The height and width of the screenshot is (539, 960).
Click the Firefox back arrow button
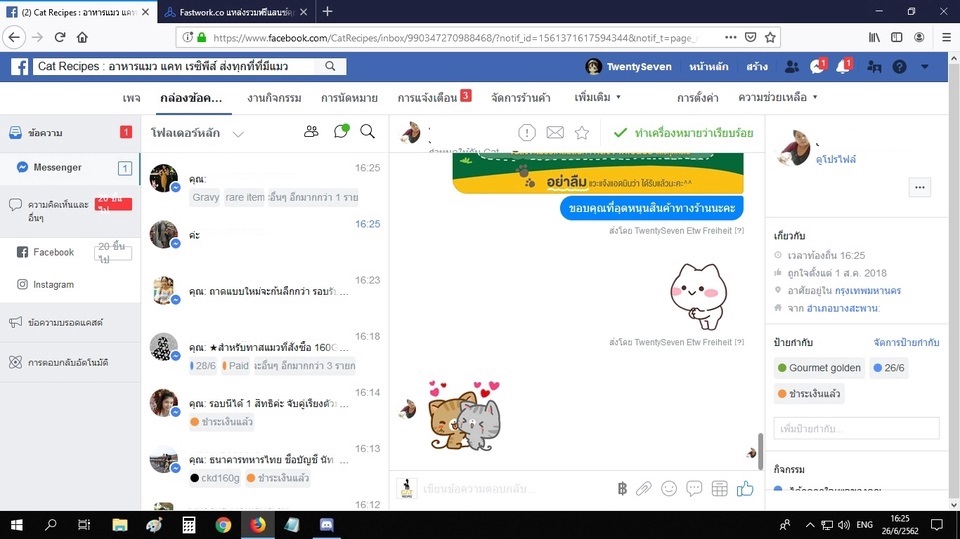coord(14,37)
